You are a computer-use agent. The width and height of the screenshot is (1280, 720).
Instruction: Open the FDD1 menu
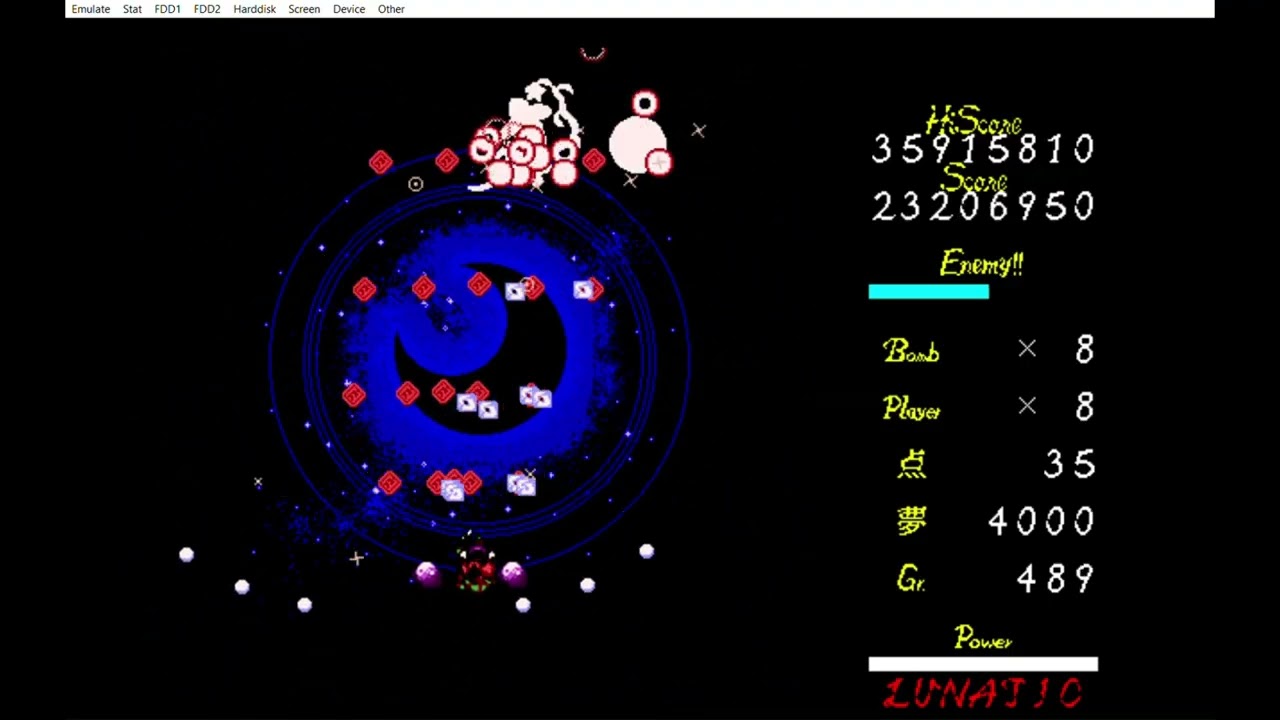click(x=168, y=9)
